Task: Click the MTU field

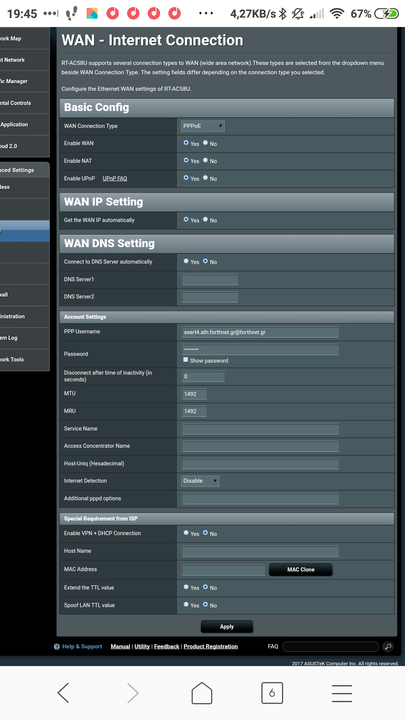Action: pyautogui.click(x=194, y=394)
